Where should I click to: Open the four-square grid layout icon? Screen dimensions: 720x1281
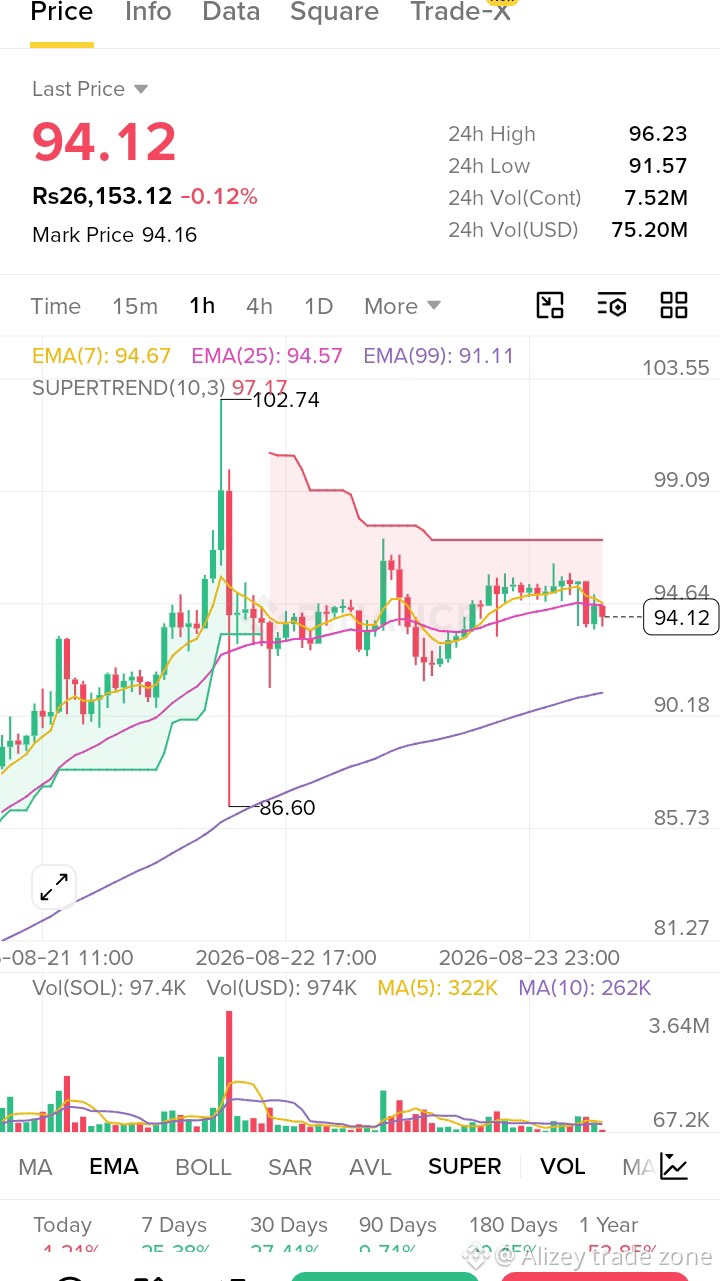[x=674, y=306]
